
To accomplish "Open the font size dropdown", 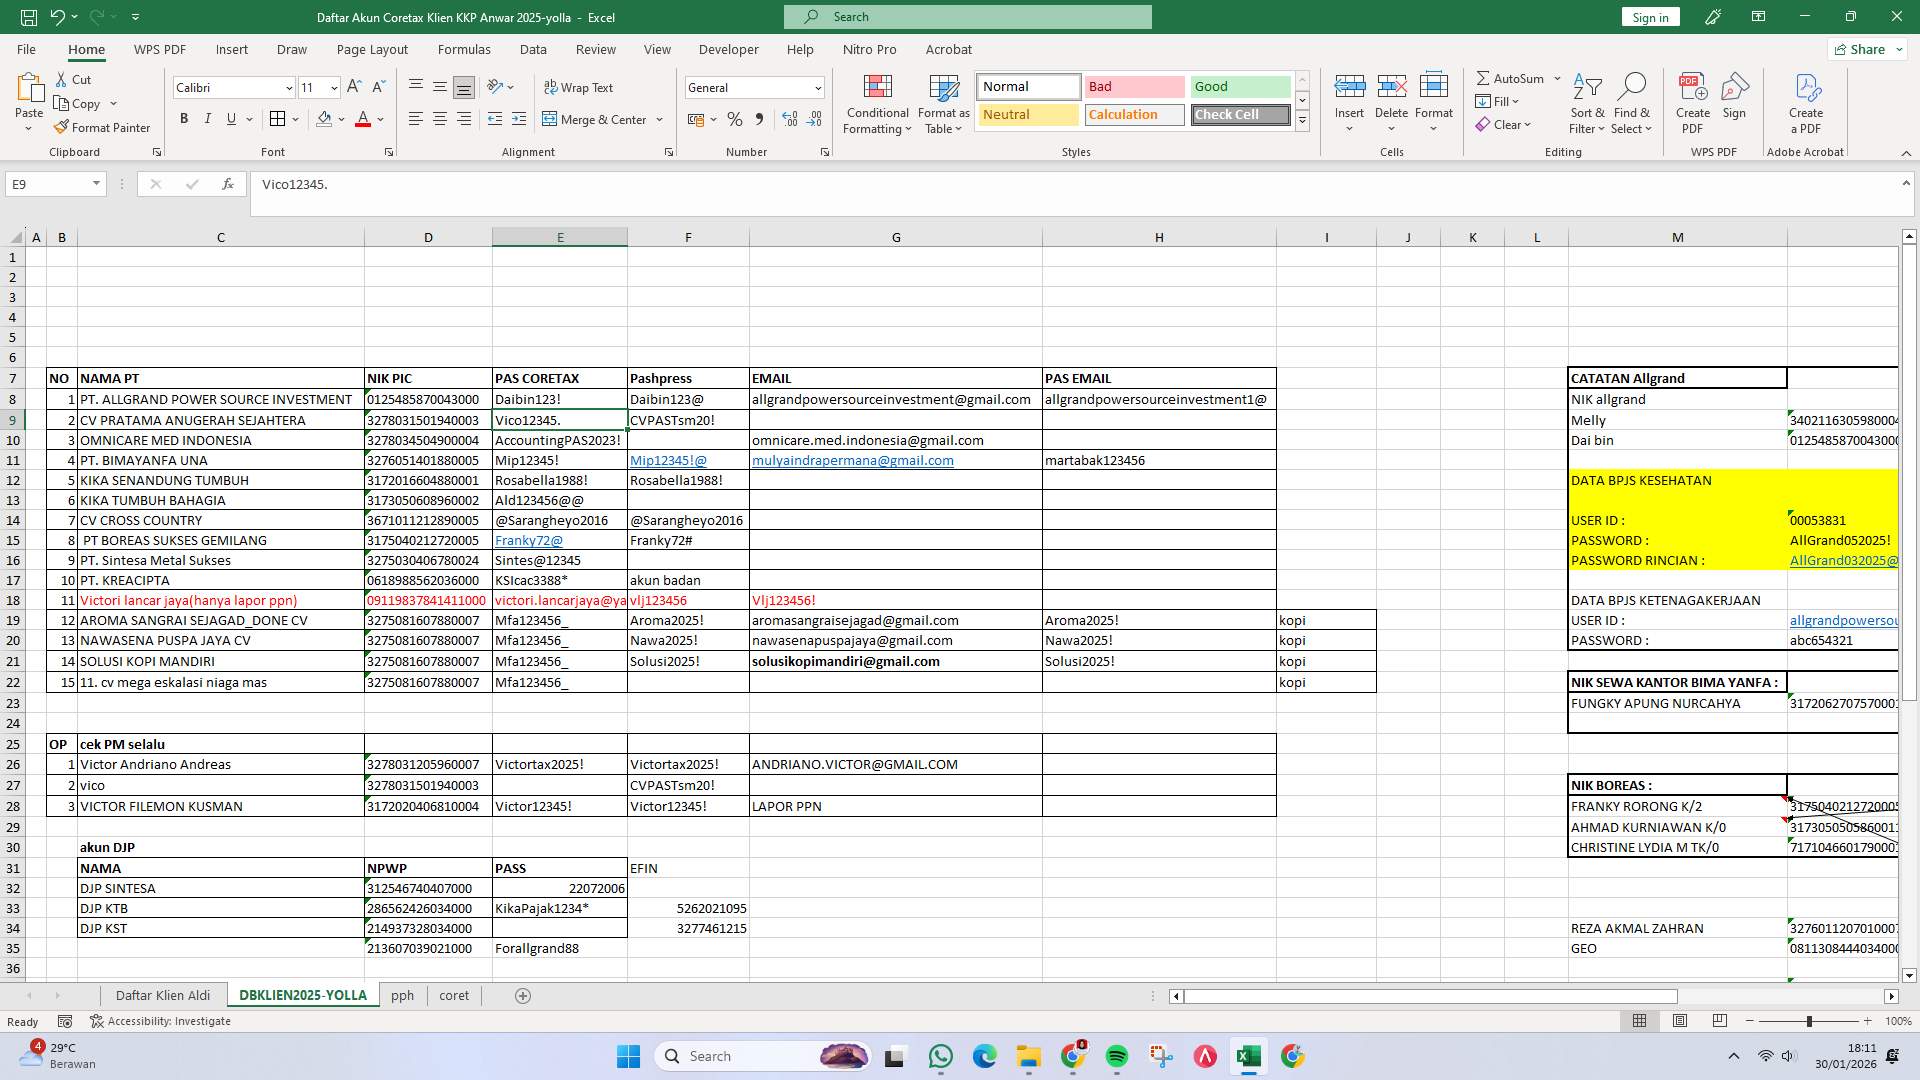I will [333, 87].
